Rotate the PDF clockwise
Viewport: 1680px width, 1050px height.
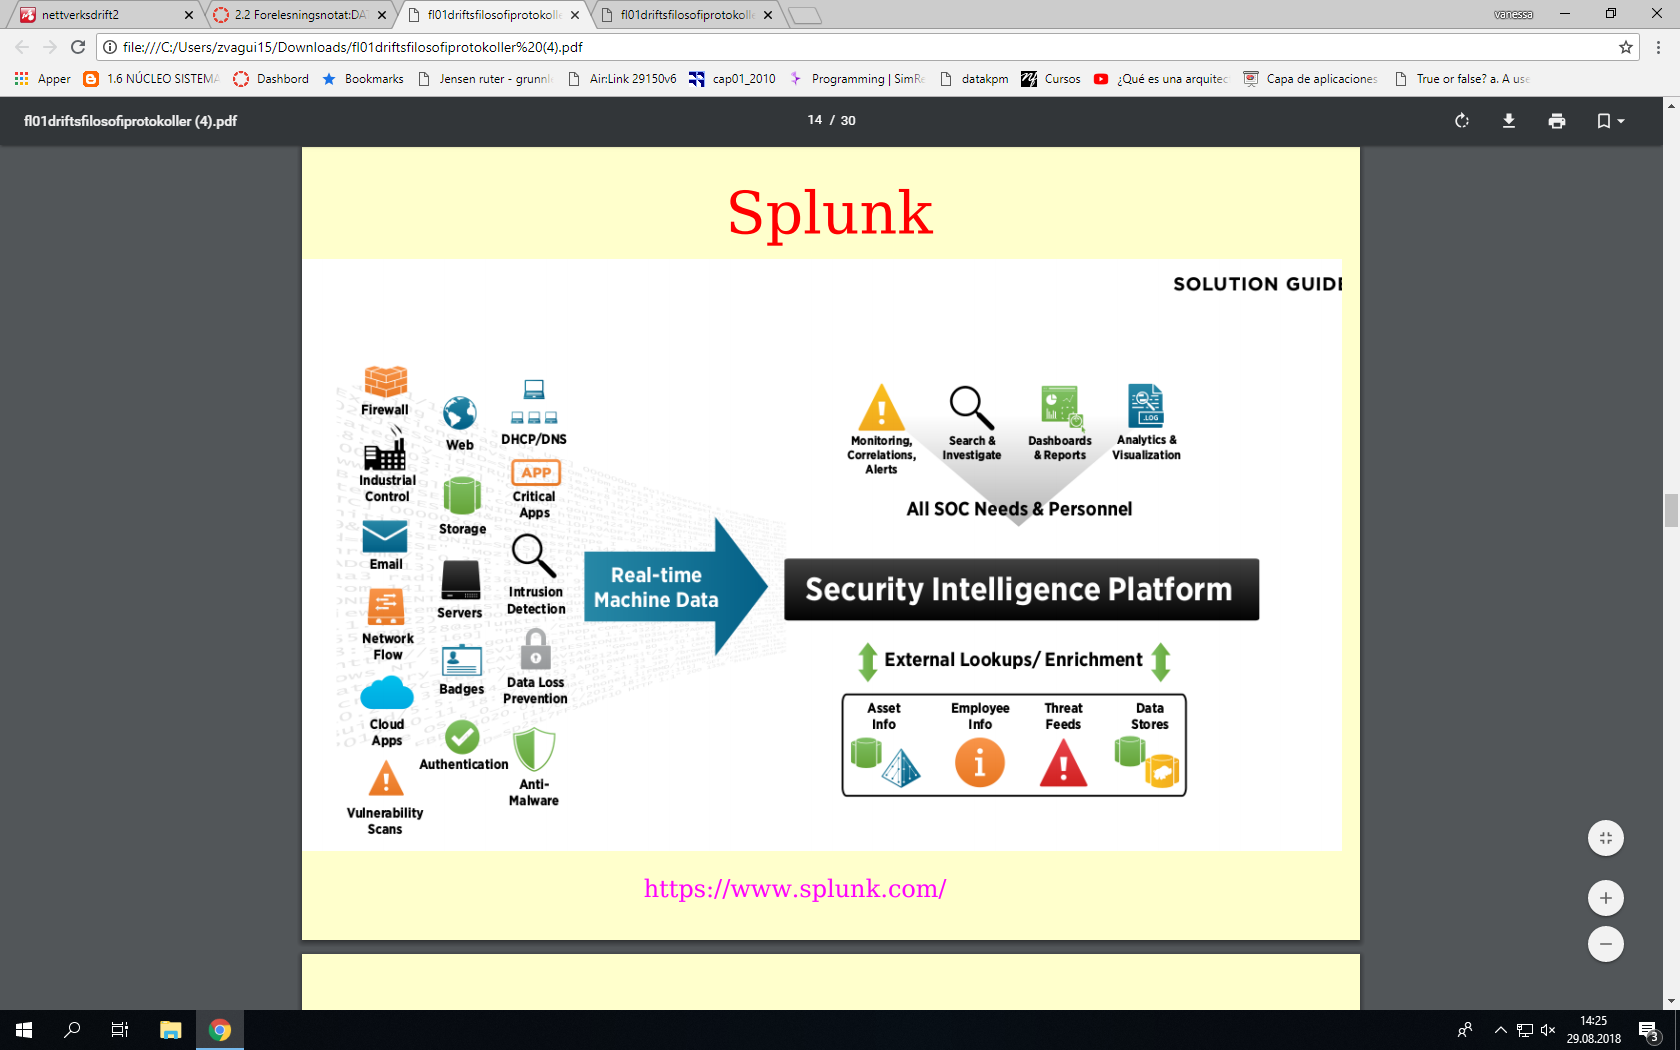coord(1461,121)
